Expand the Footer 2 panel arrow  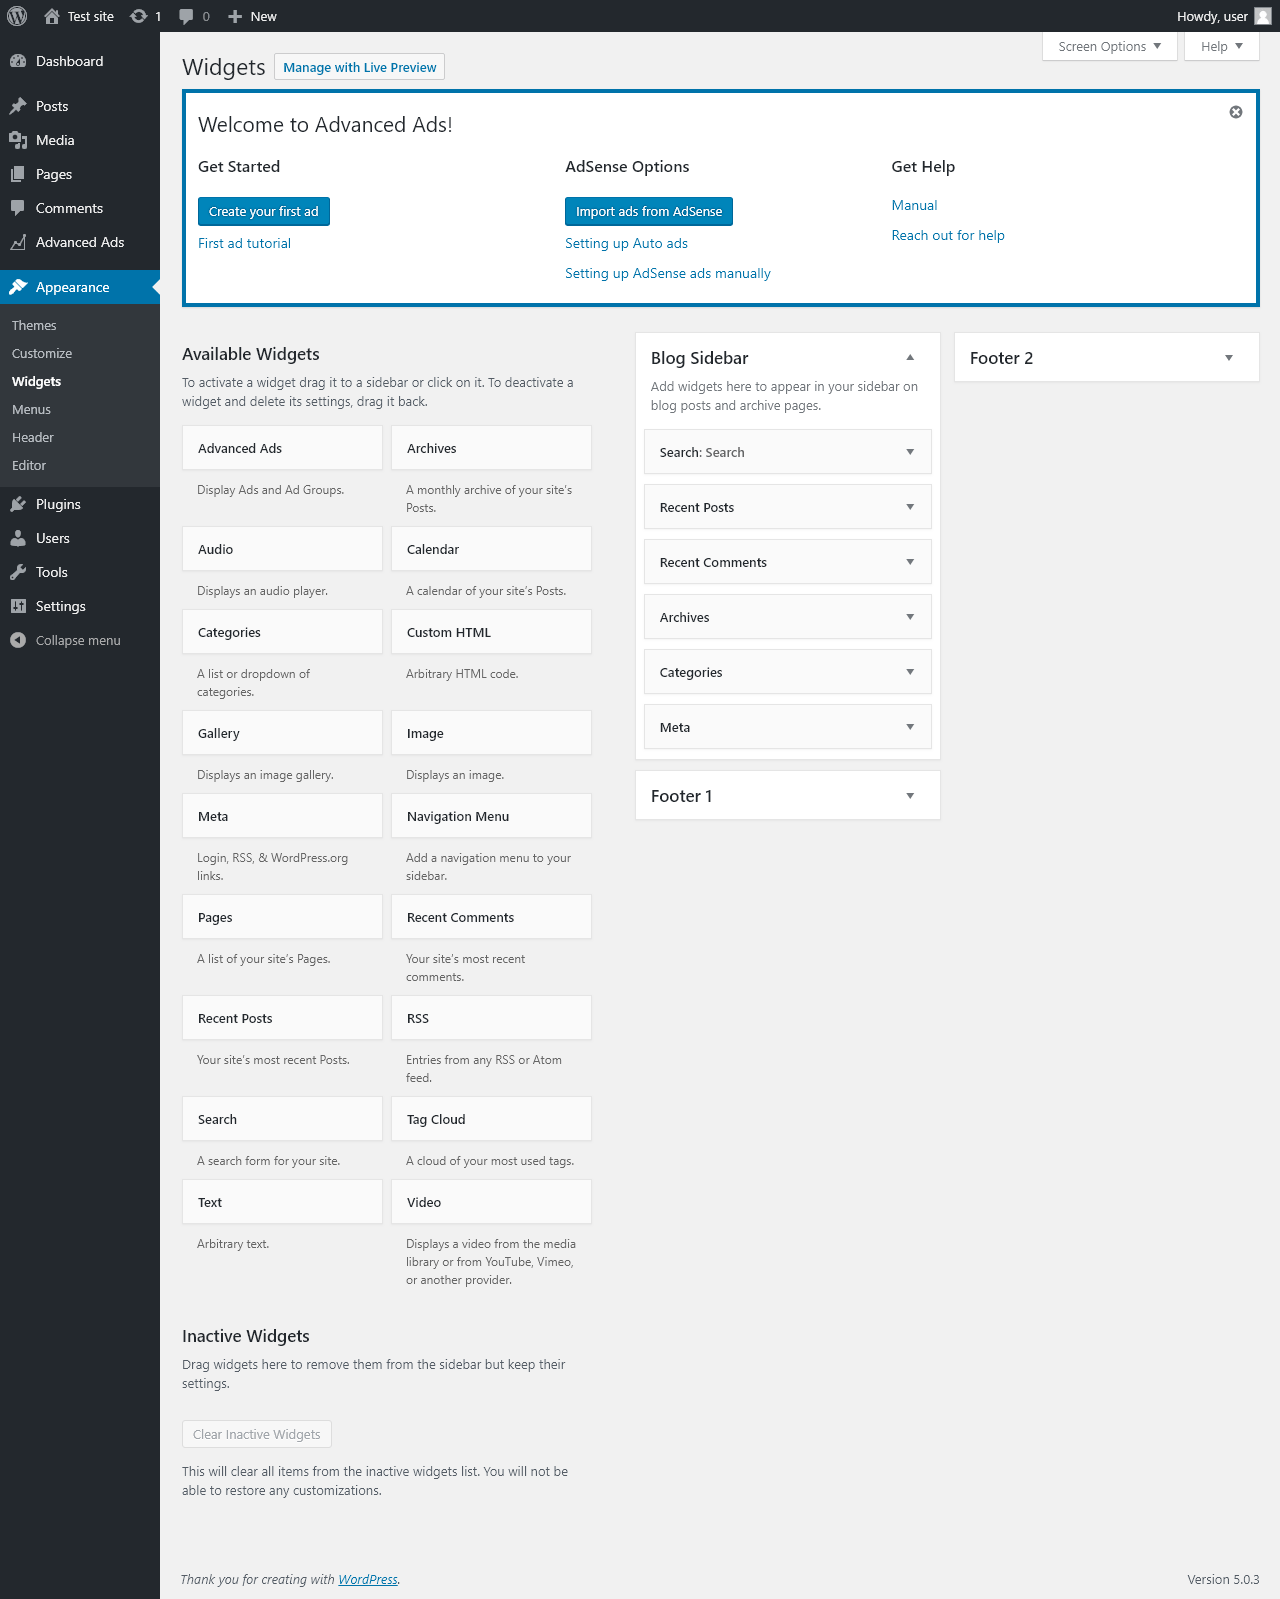coord(1229,358)
